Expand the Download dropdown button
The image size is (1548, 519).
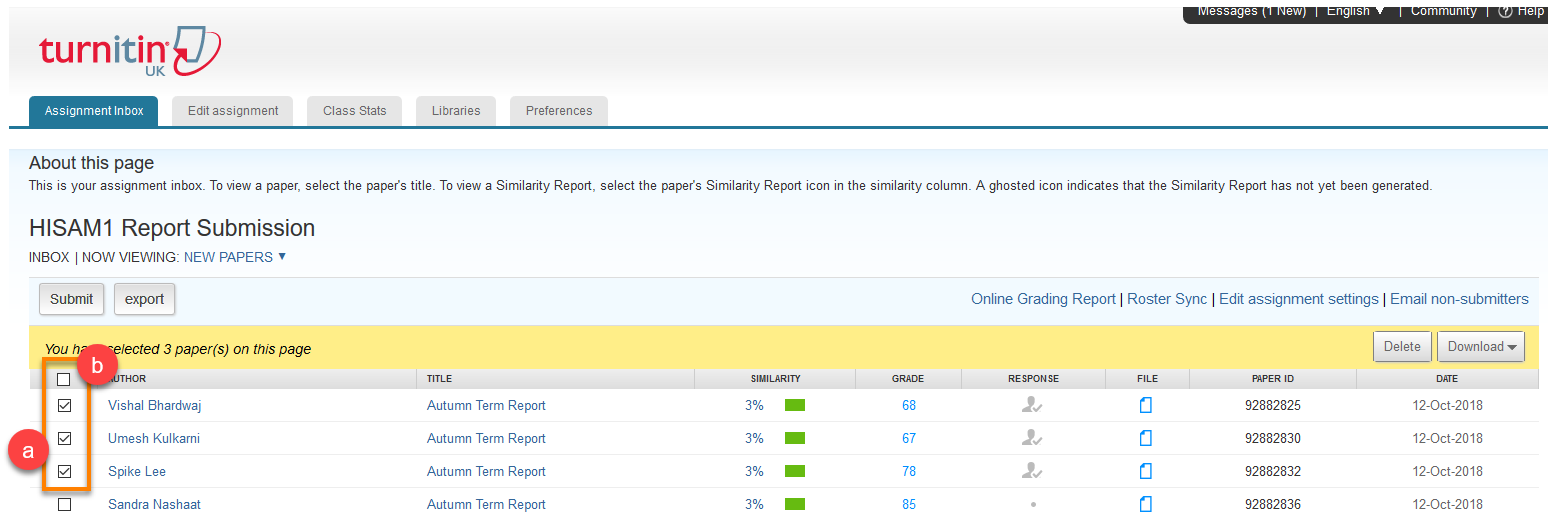pyautogui.click(x=1480, y=347)
